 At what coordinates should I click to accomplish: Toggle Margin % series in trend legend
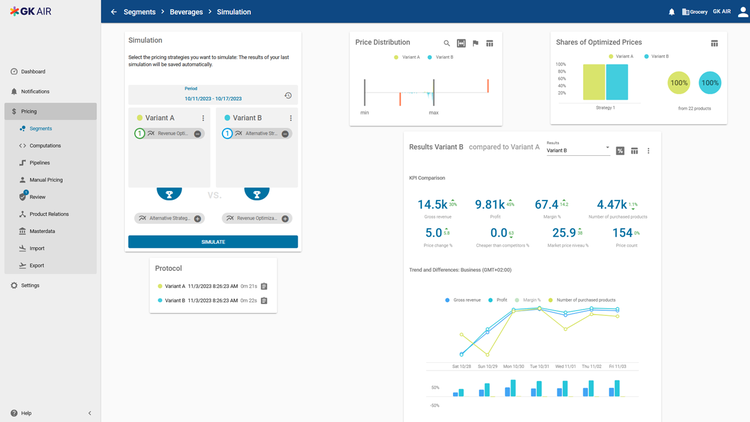[528, 300]
